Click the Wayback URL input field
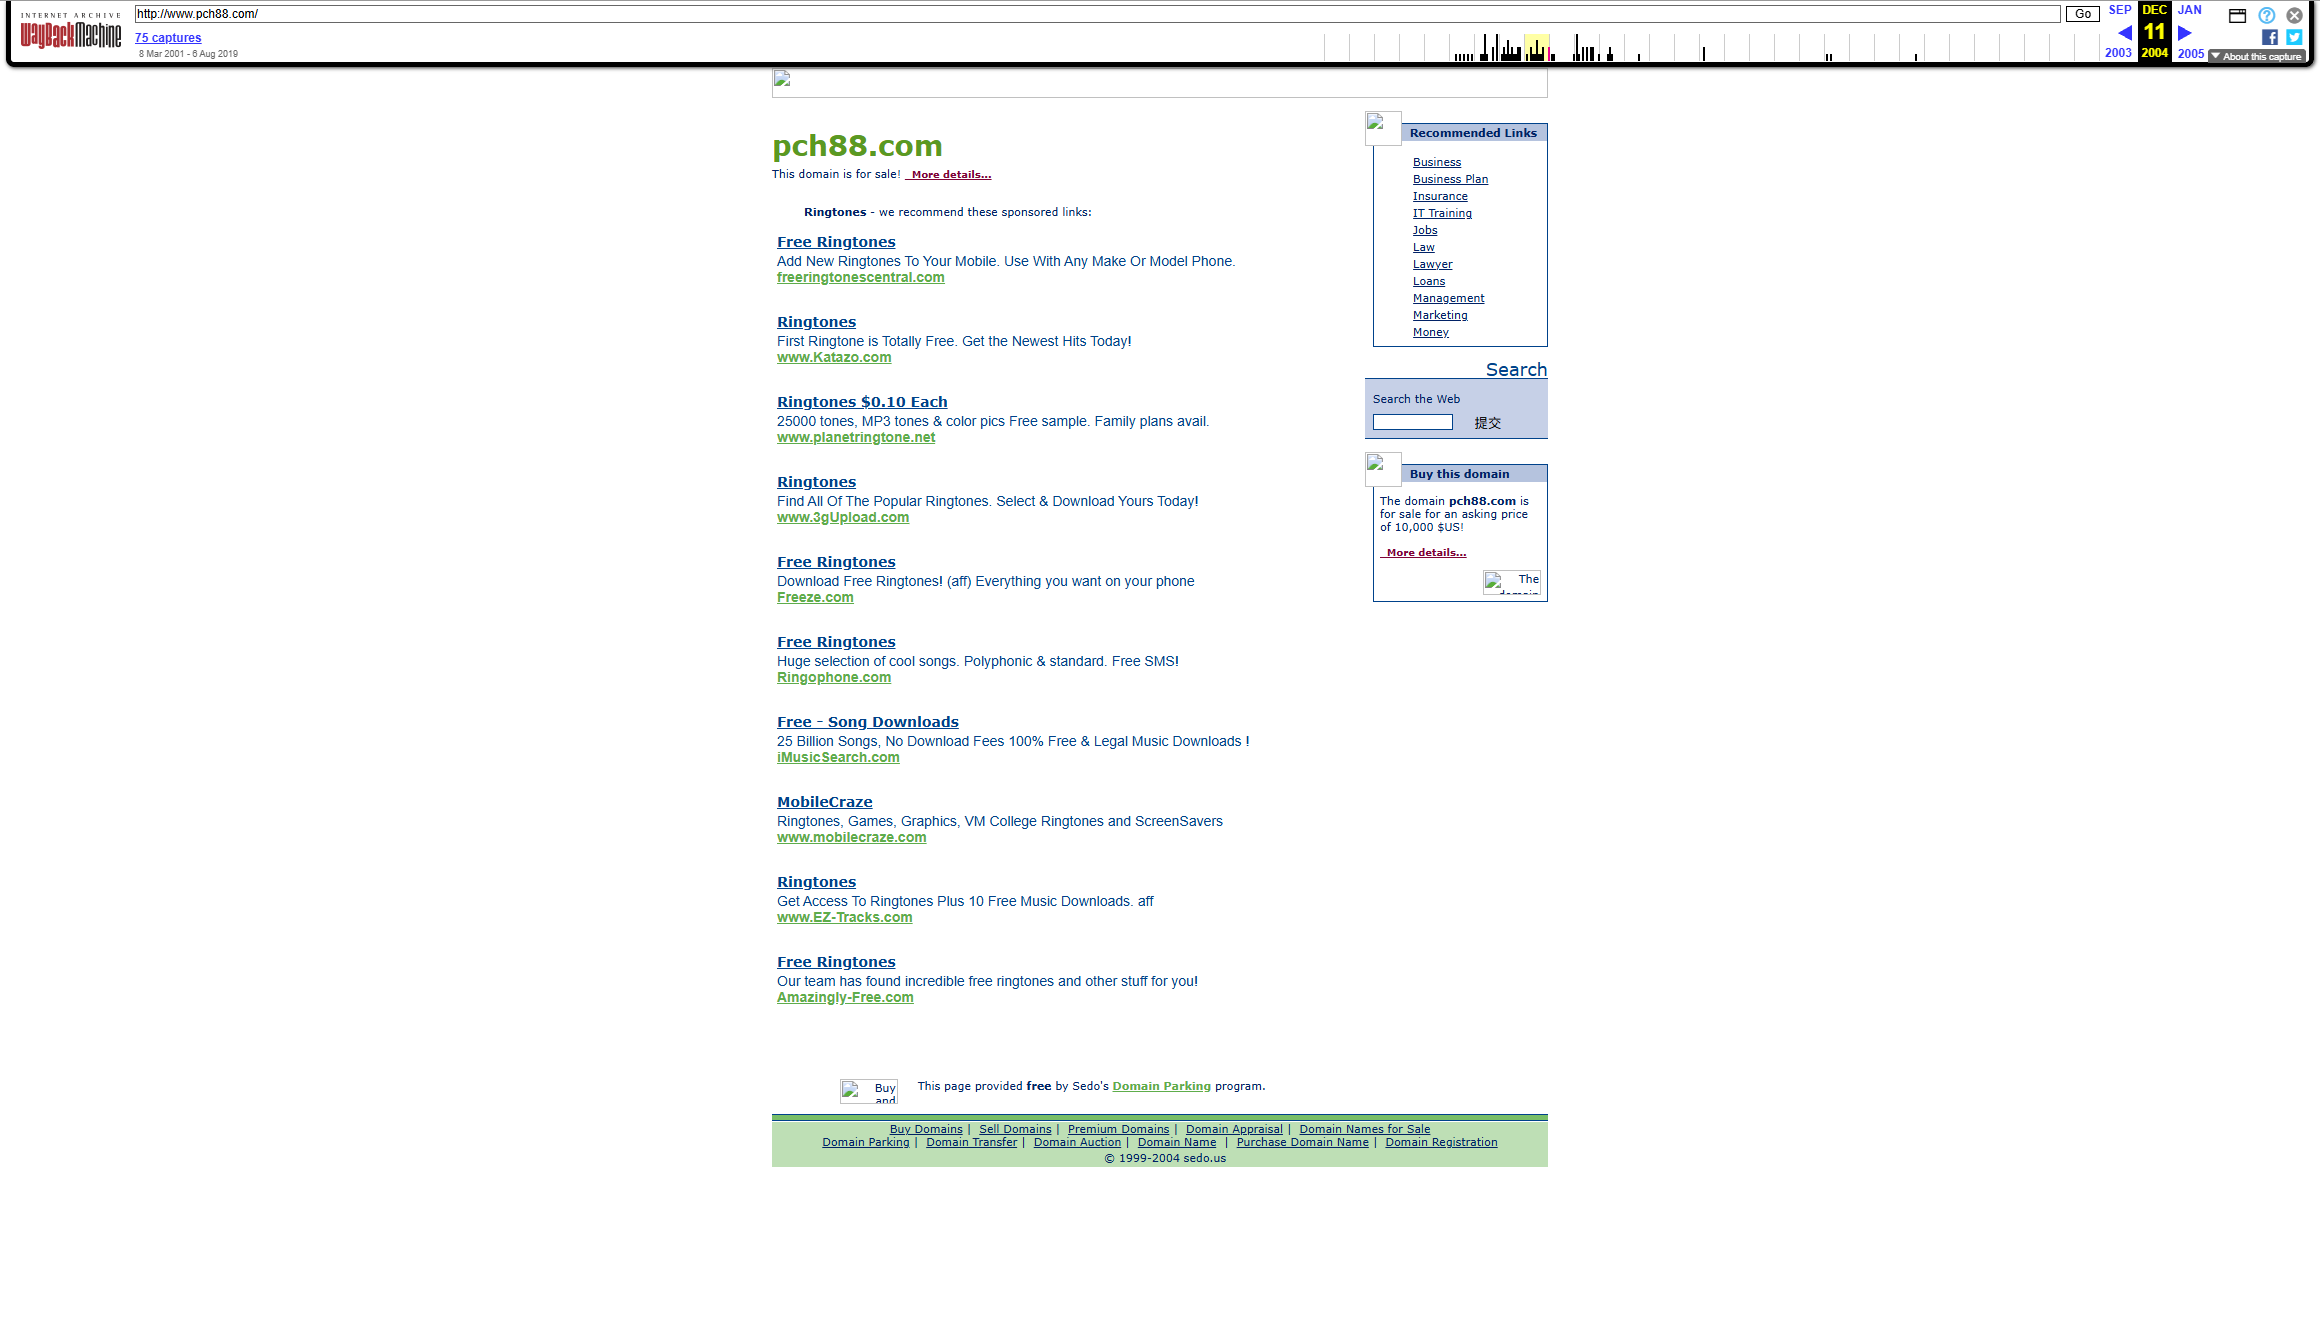Image resolution: width=2320 pixels, height=1333 pixels. (x=1097, y=14)
